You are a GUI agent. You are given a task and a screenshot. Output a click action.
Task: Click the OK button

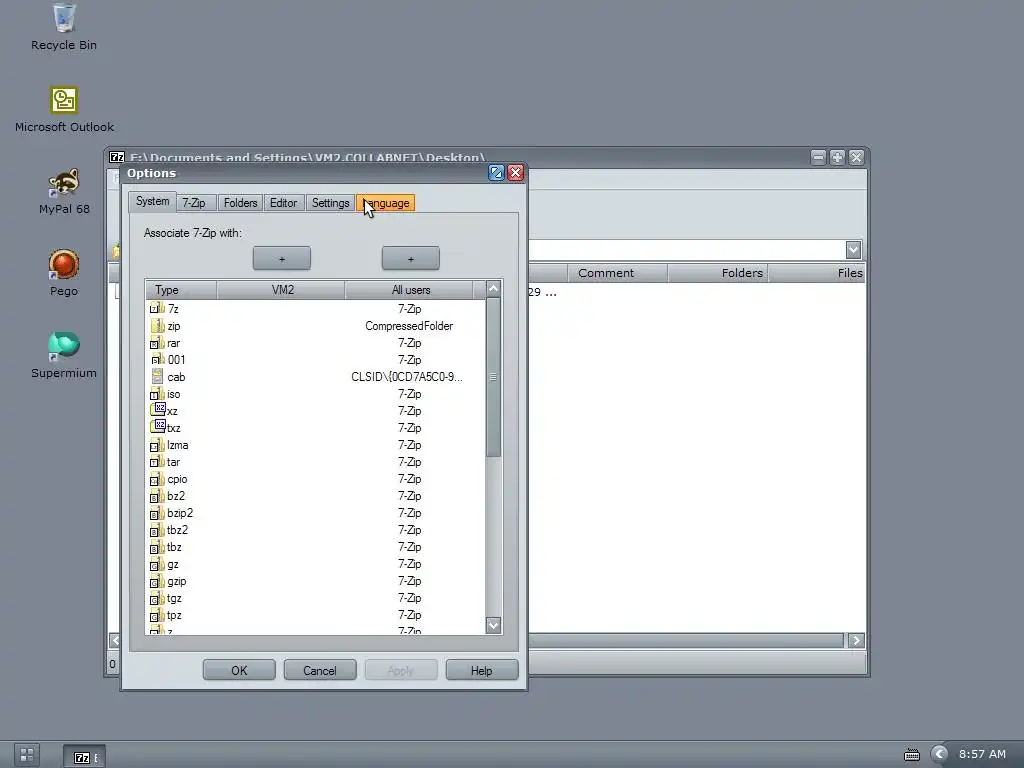pyautogui.click(x=239, y=670)
